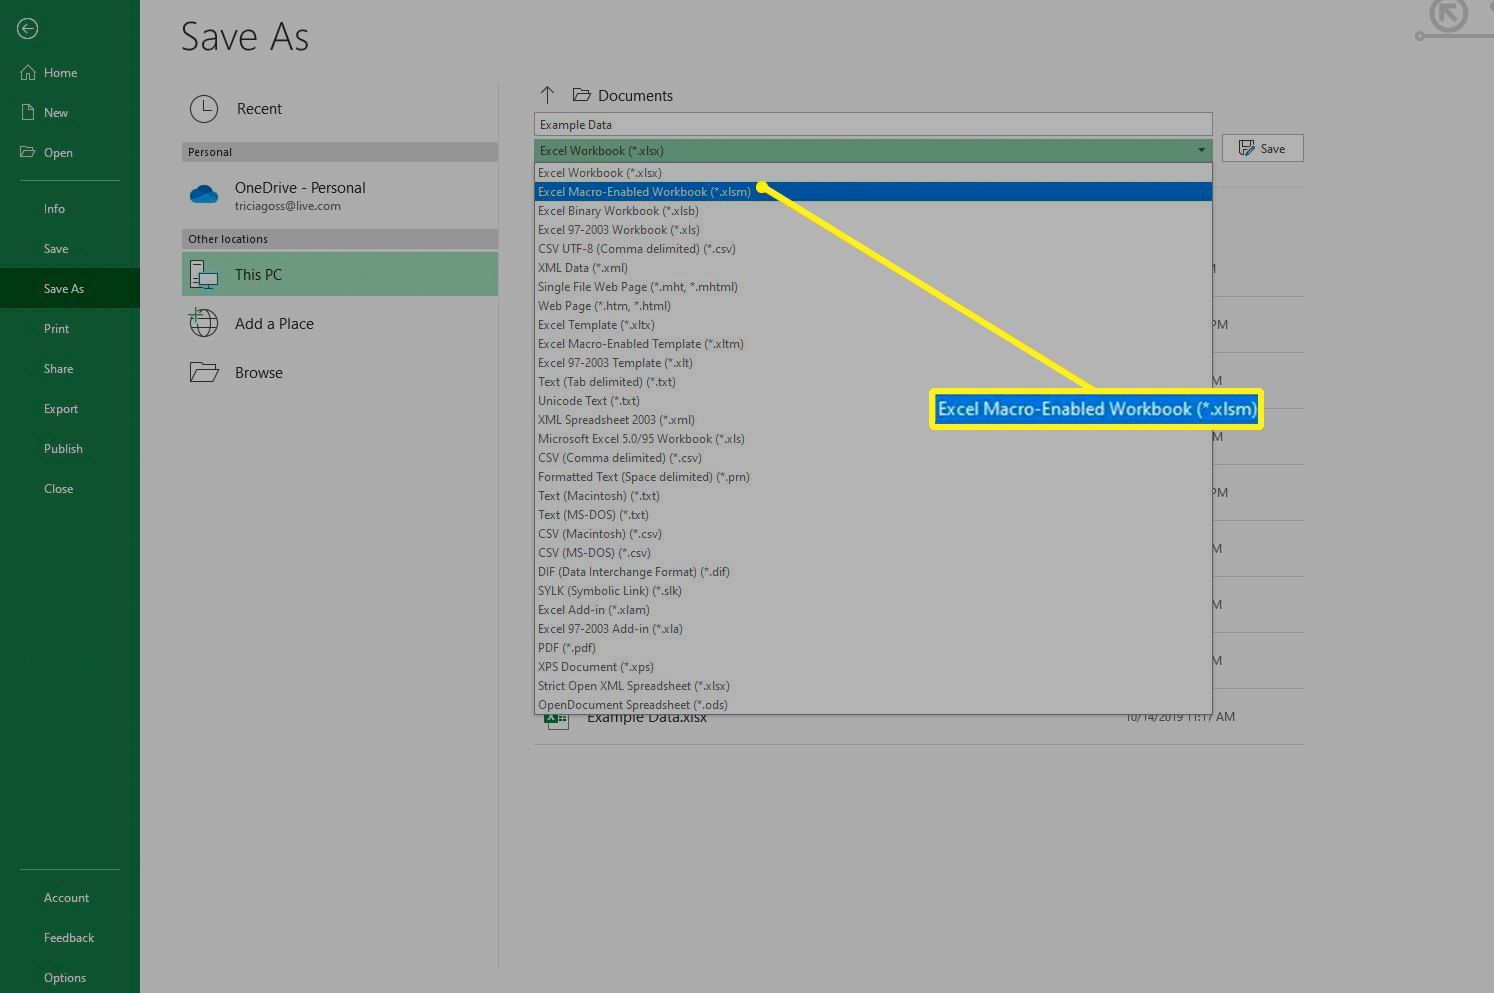
Task: Select OneDrive - Personal location
Action: (340, 195)
